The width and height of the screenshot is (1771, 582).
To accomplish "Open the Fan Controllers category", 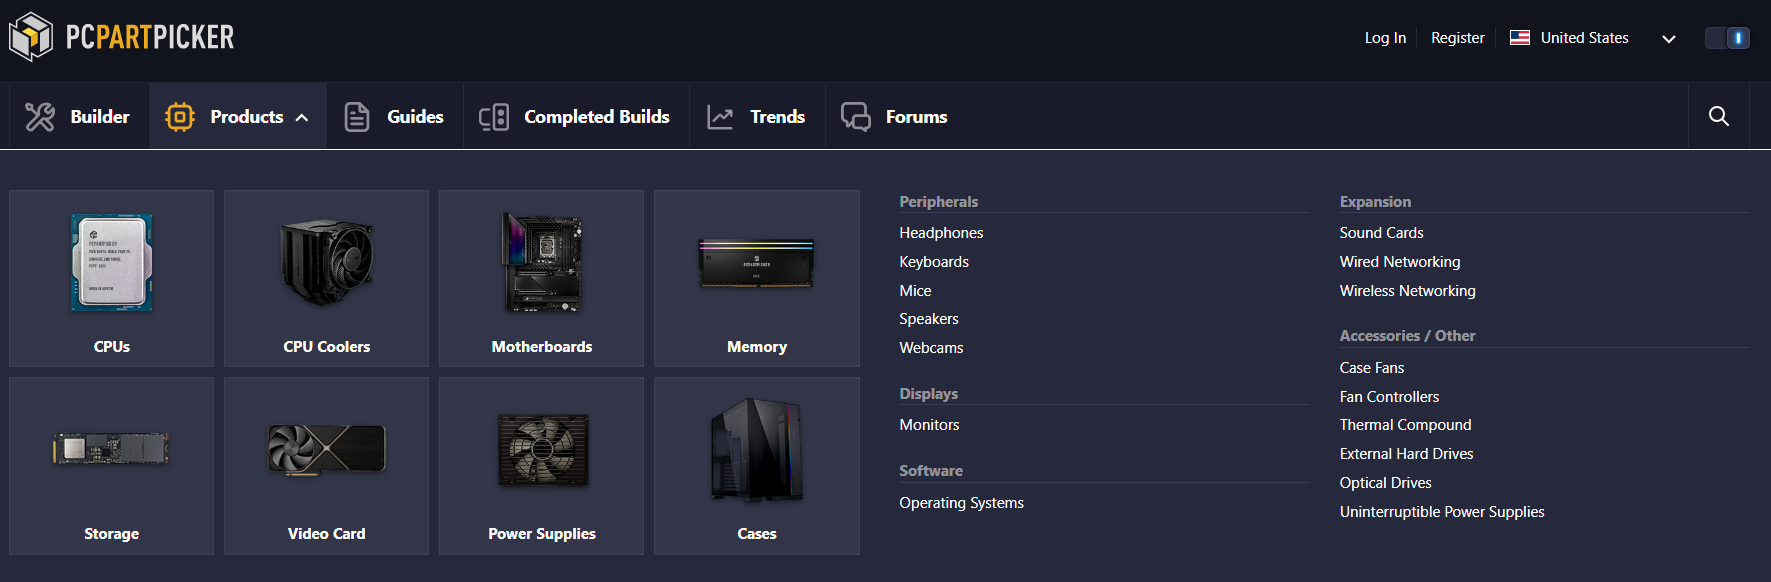I will click(x=1389, y=397).
